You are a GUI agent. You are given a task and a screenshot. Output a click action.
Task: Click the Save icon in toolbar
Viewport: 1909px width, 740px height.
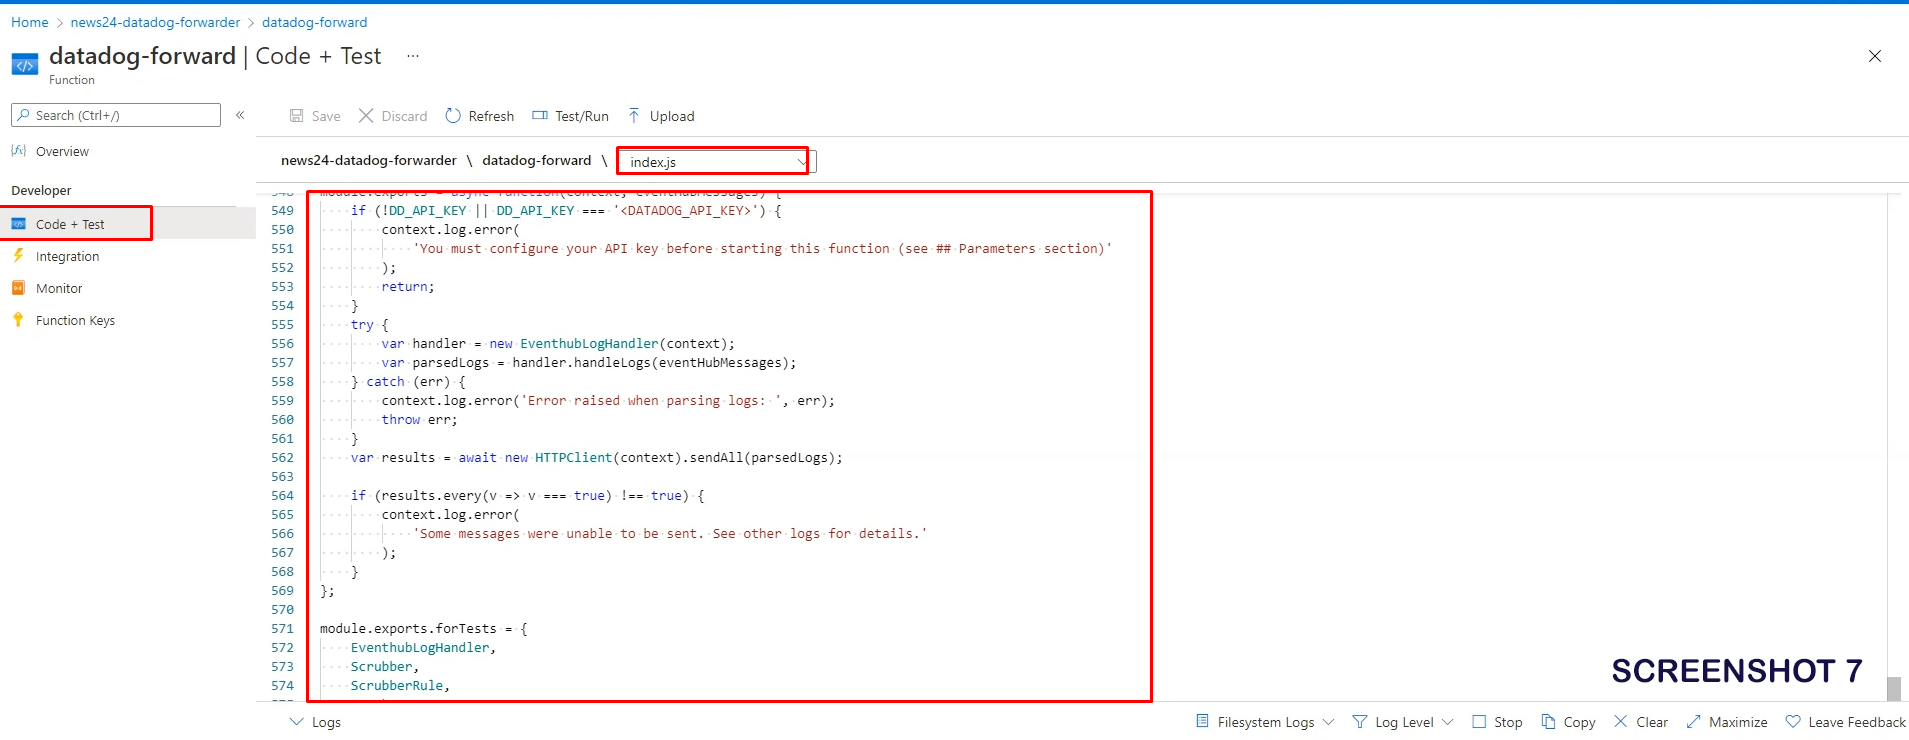[297, 116]
